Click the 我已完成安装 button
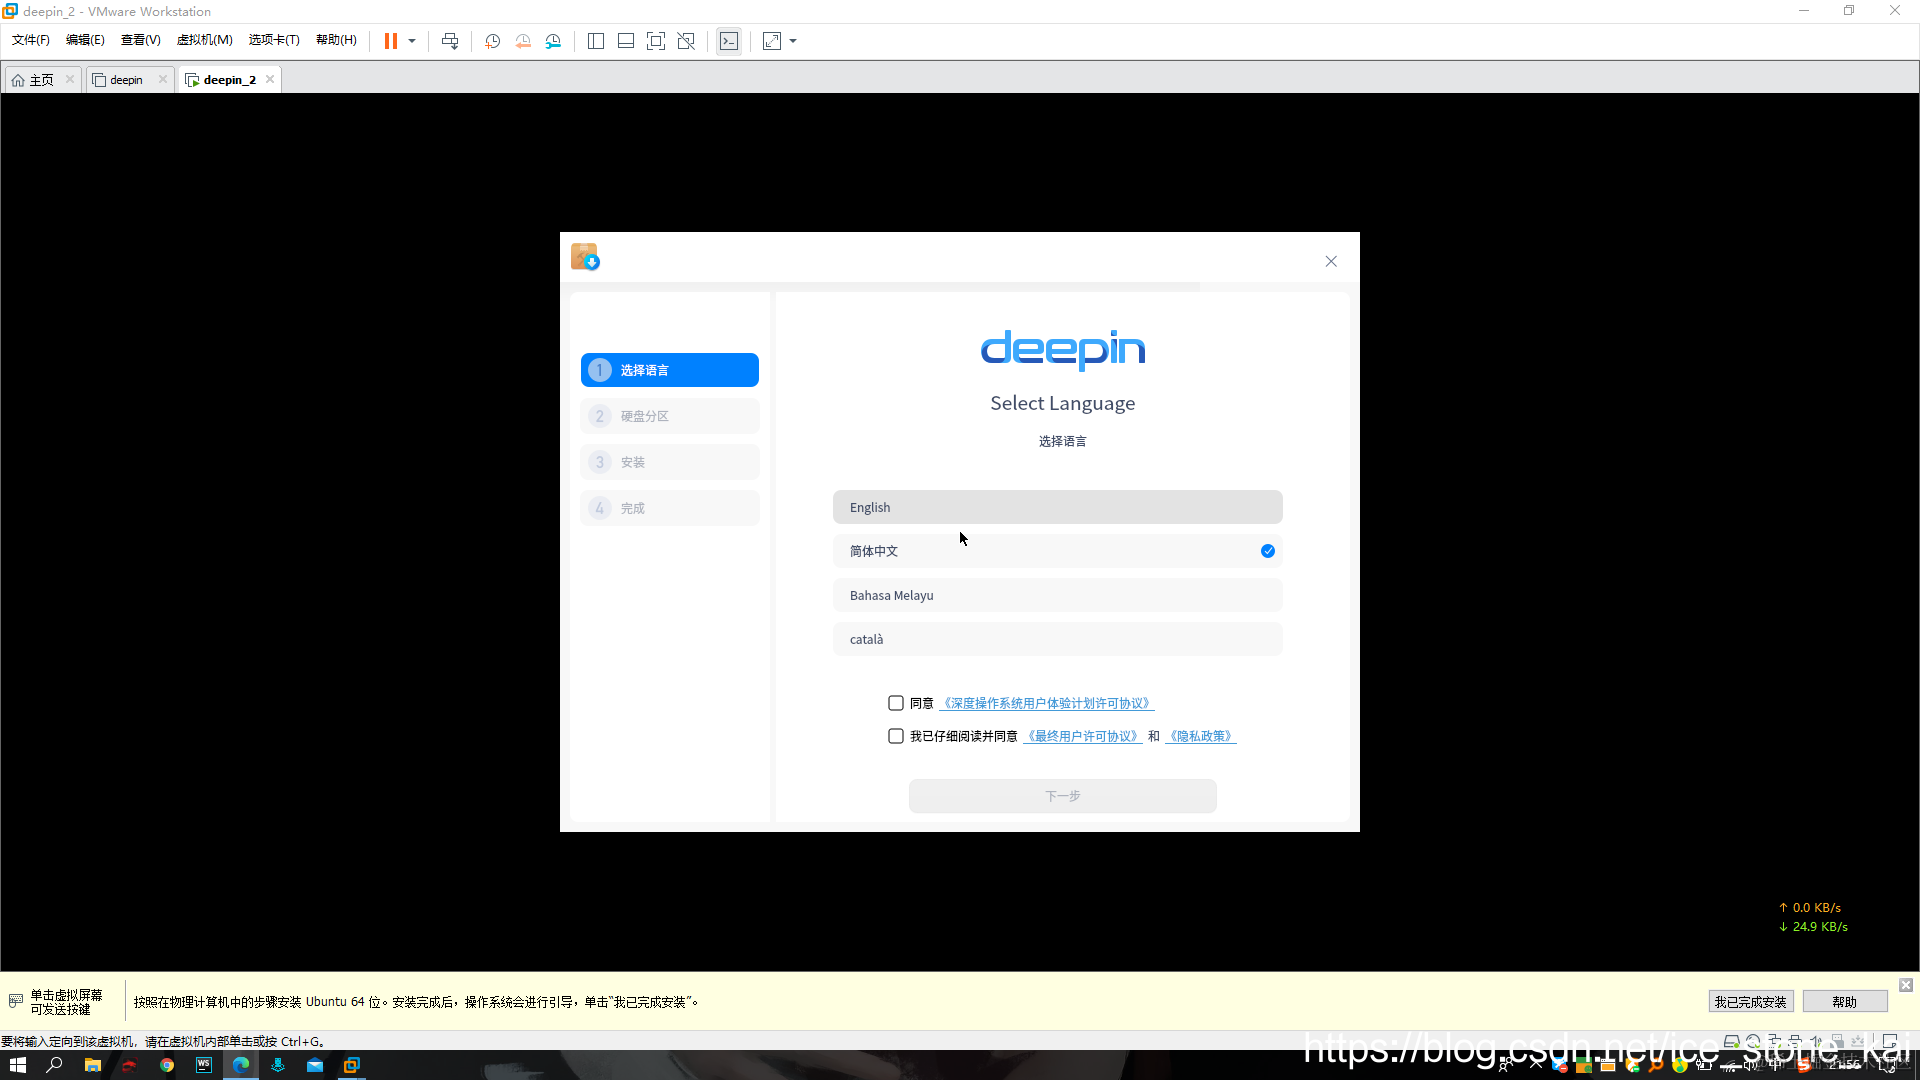This screenshot has height=1080, width=1920. 1750,1001
